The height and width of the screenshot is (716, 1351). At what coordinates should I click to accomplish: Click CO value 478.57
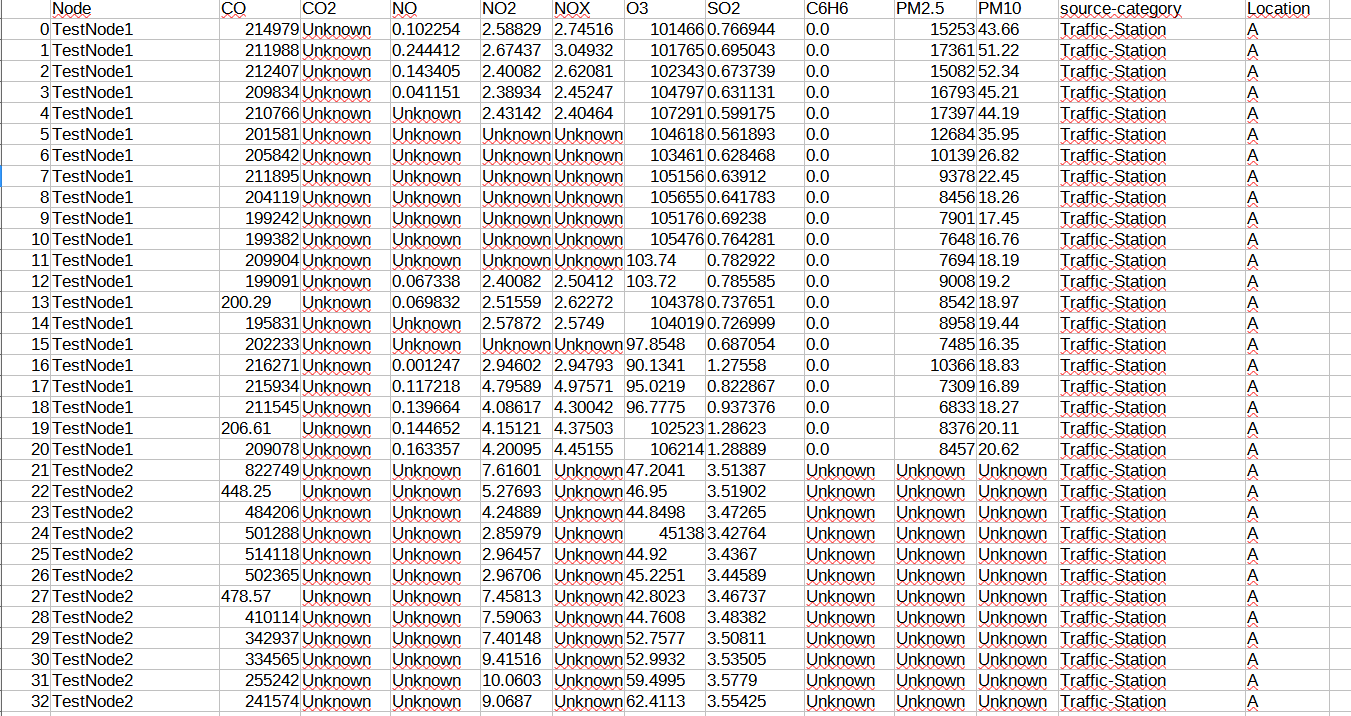[x=259, y=597]
